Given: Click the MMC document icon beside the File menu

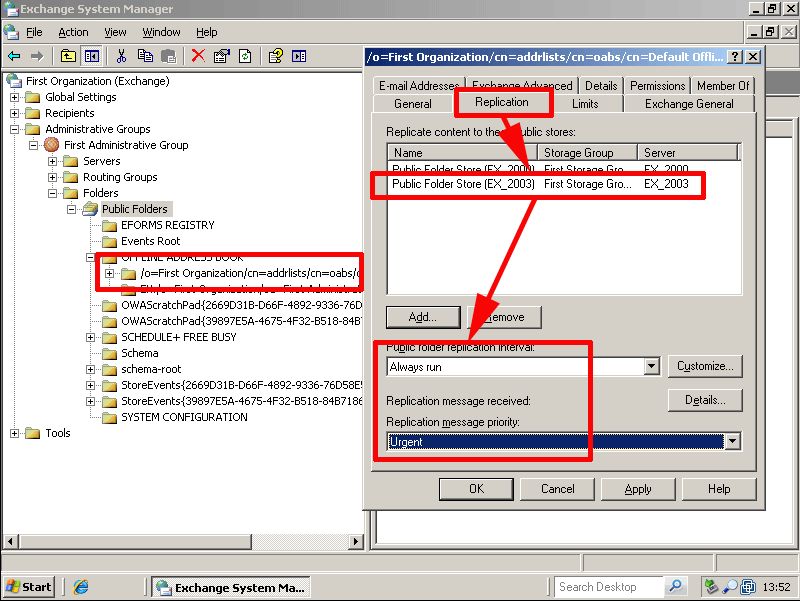Looking at the screenshot, I should tap(11, 32).
